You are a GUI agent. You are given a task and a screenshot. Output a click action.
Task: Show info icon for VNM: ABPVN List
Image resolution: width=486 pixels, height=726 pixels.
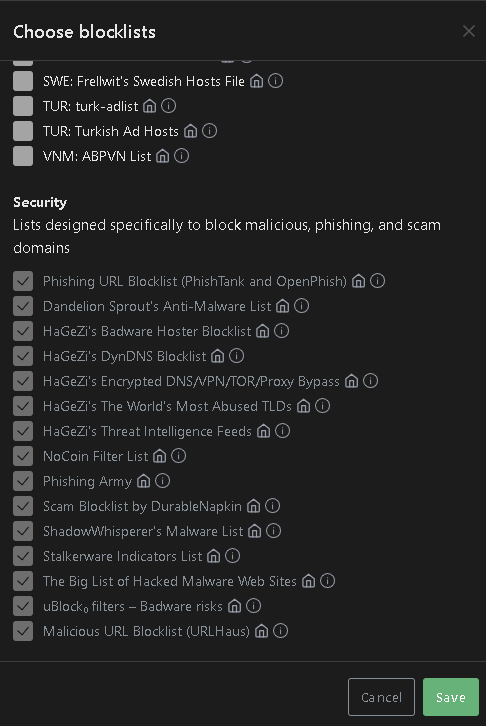pyautogui.click(x=181, y=156)
